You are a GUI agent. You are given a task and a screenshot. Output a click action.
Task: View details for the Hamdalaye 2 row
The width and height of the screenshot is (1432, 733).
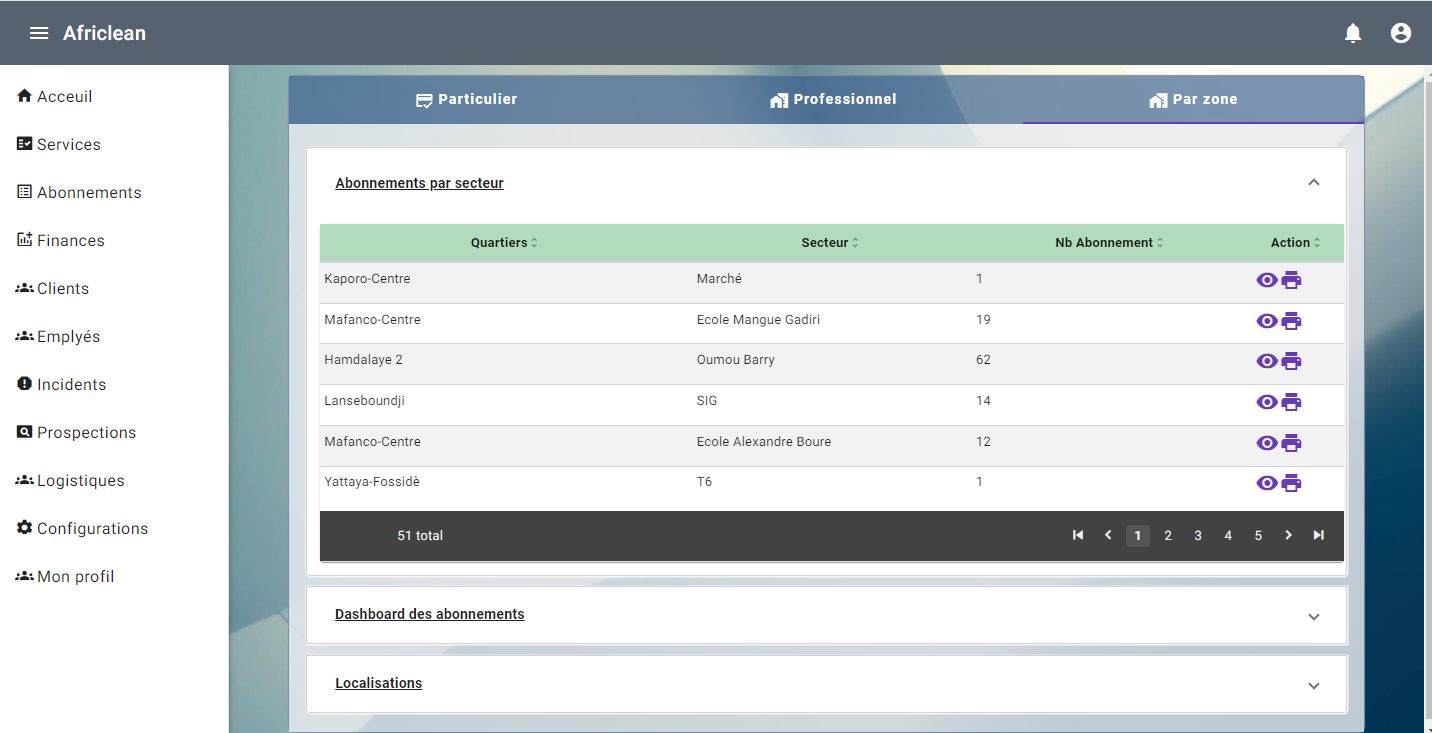pyautogui.click(x=1267, y=361)
